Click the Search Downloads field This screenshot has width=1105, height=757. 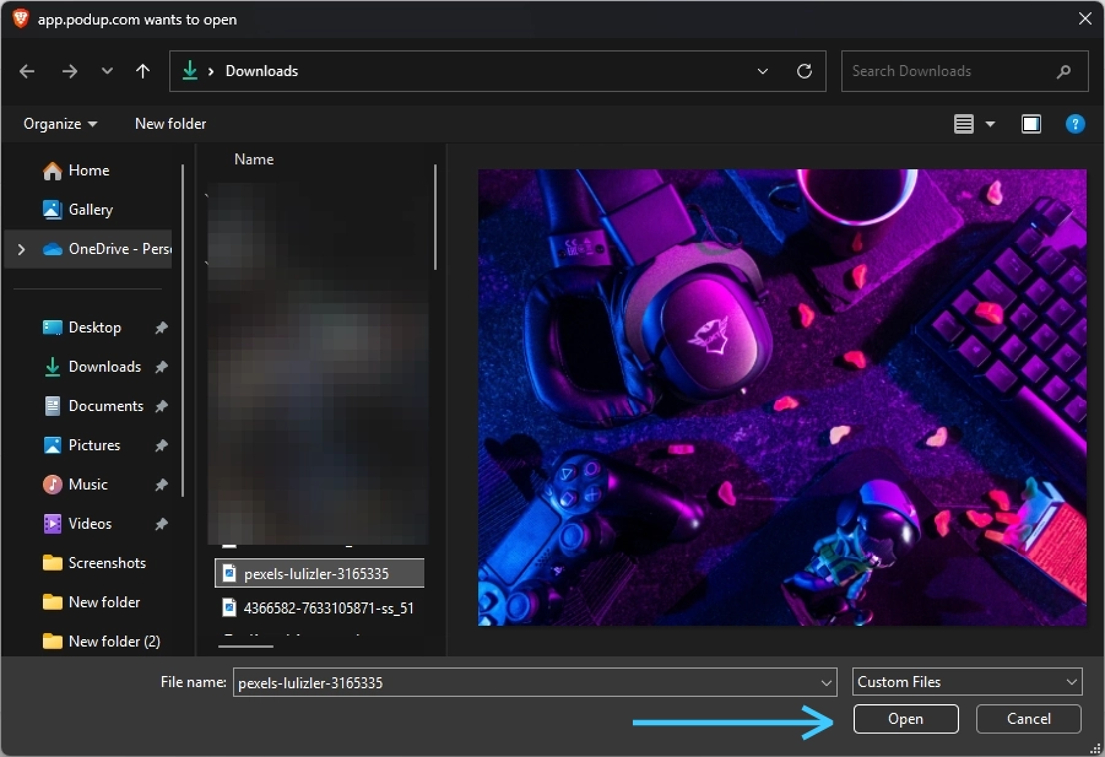(x=950, y=71)
